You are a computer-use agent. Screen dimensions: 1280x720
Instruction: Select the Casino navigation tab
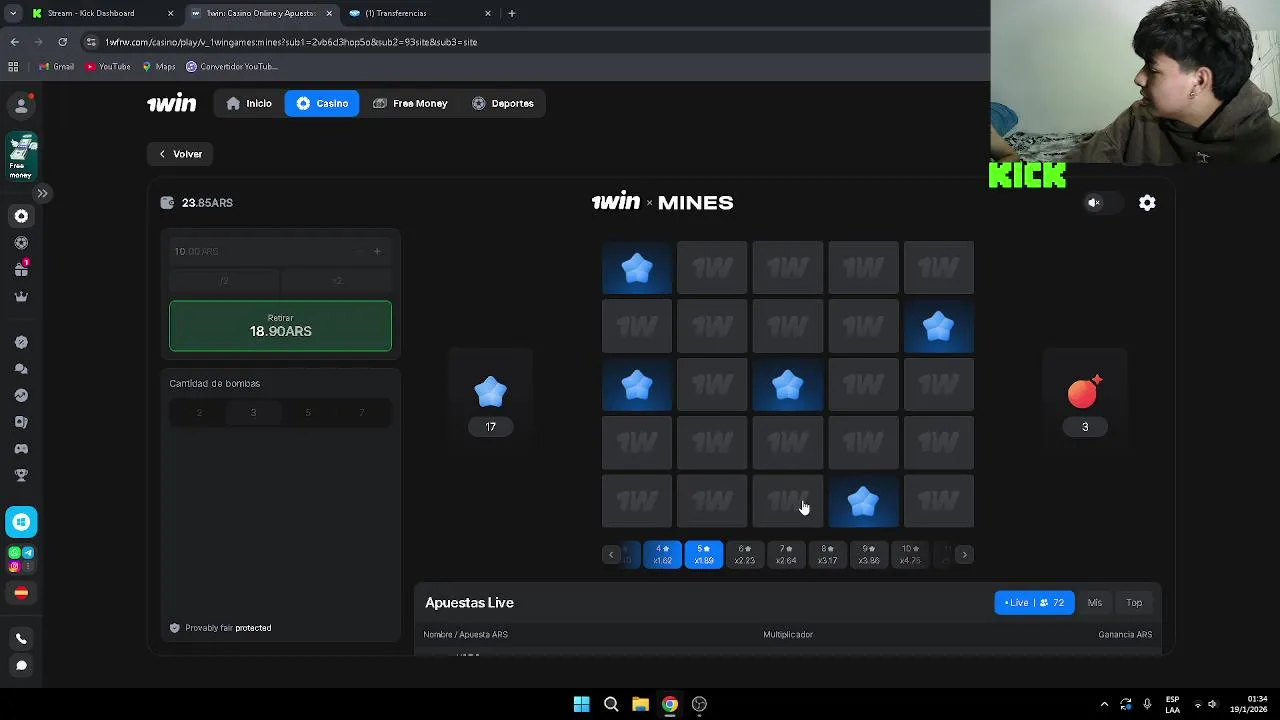point(322,103)
